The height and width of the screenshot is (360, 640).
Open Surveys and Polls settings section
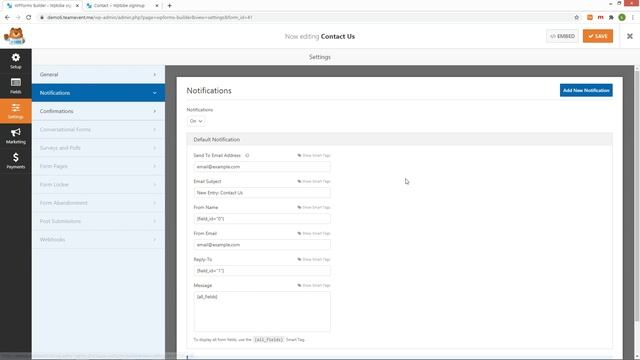[x=98, y=148]
